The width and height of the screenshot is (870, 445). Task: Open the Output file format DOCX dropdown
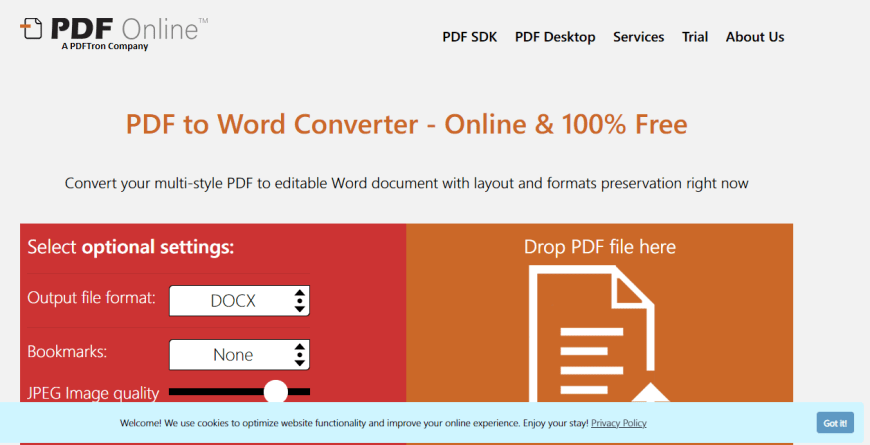click(x=239, y=301)
